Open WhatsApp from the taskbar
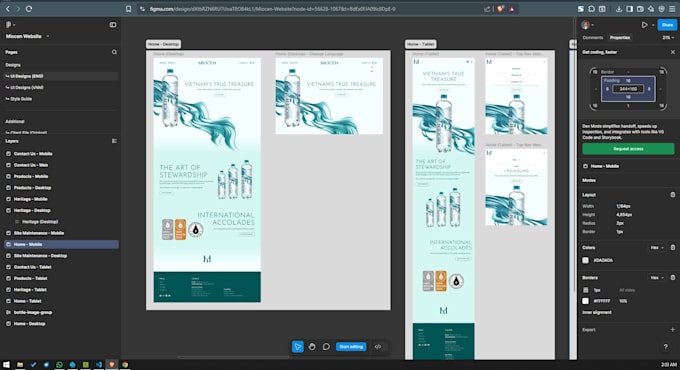The width and height of the screenshot is (680, 370). pyautogui.click(x=59, y=365)
